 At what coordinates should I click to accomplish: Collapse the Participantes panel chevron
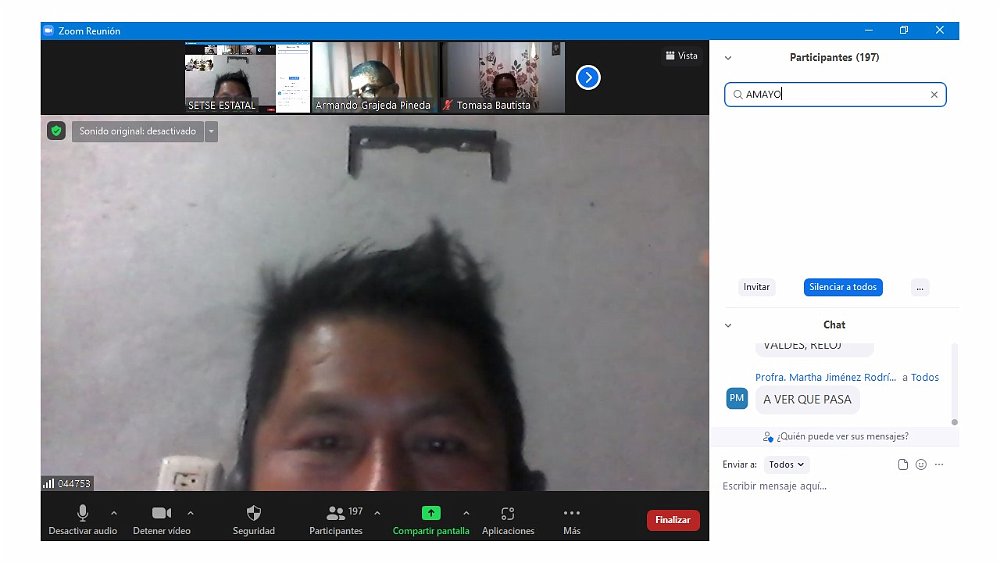pos(728,58)
